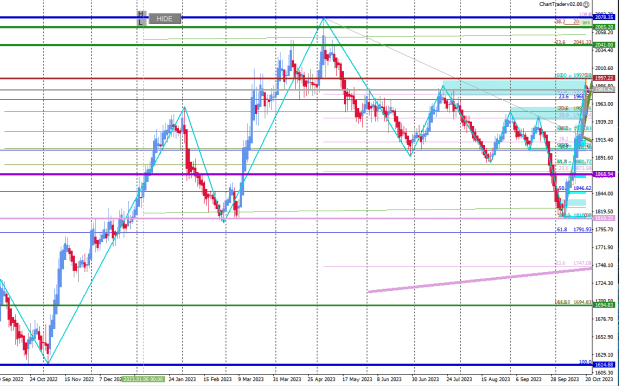Click the 9 Mar 2023 date label
The image size is (625, 386).
point(250,379)
